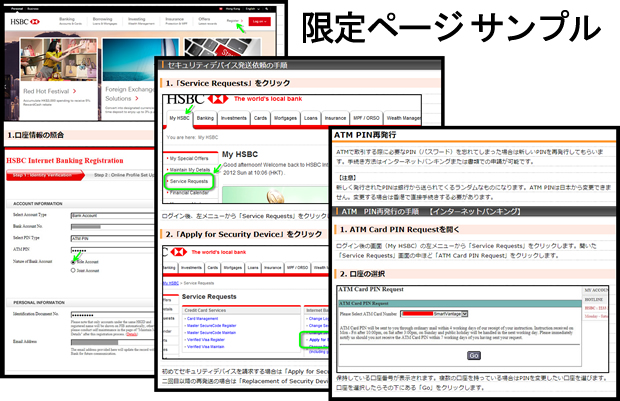620x401 pixels.
Task: Click Maintain My Details in left menu
Action: coord(190,170)
